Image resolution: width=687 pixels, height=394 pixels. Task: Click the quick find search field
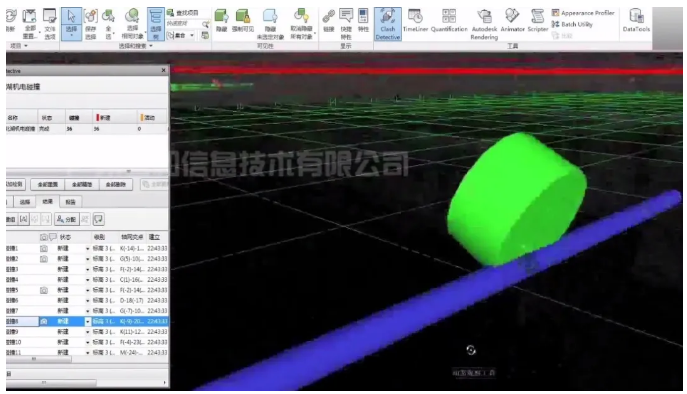tap(184, 24)
